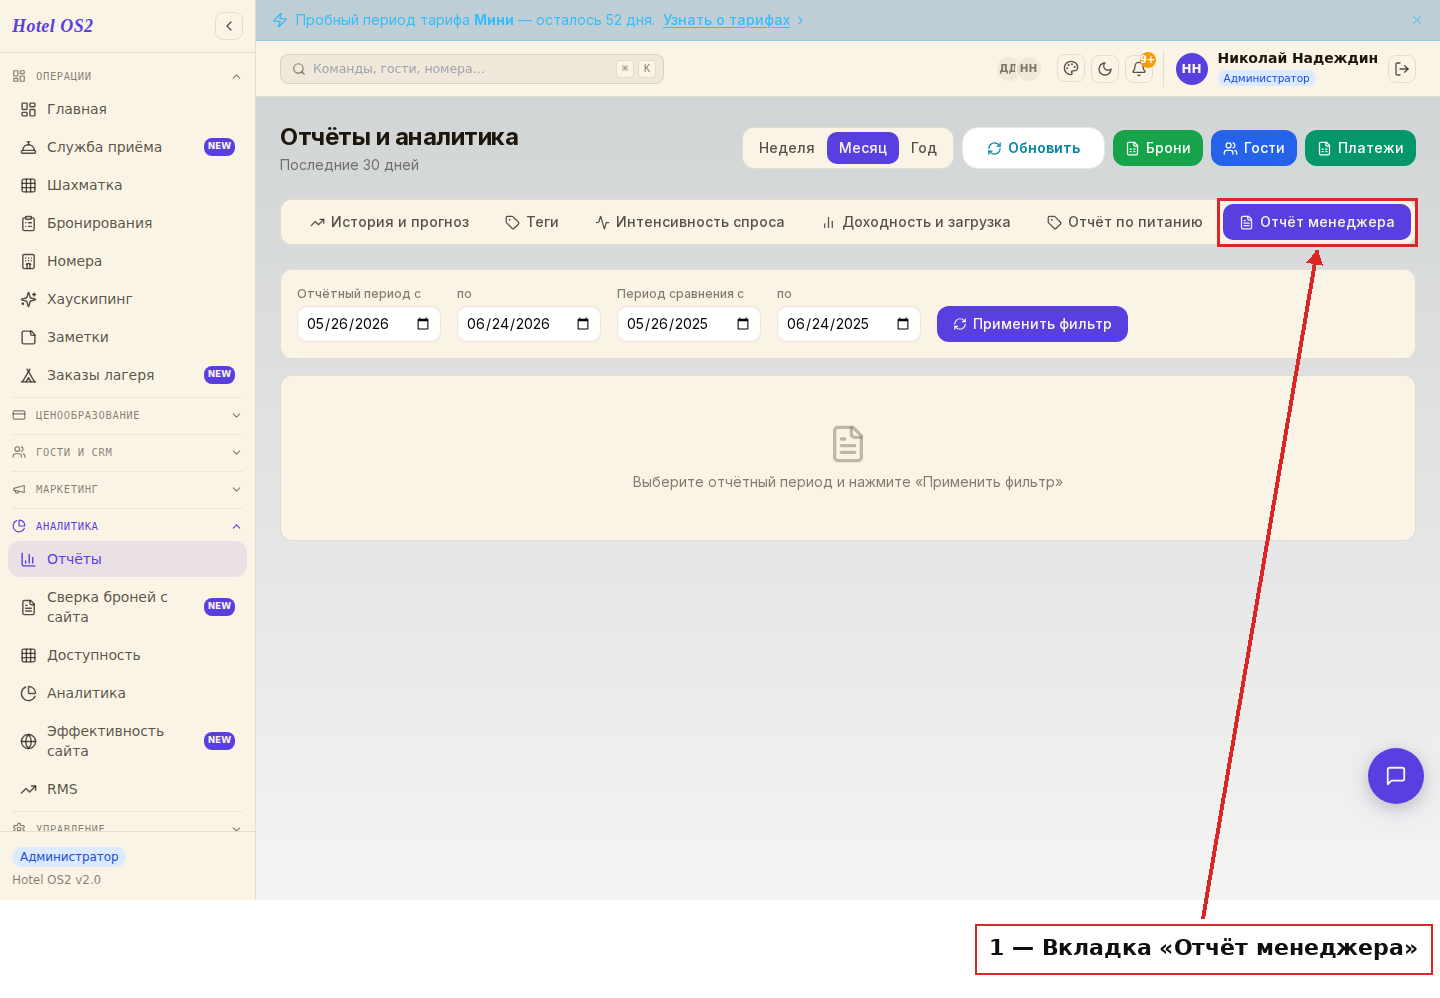Viewport: 1440px width, 998px height.
Task: Open the theme palette icon
Action: (1071, 69)
